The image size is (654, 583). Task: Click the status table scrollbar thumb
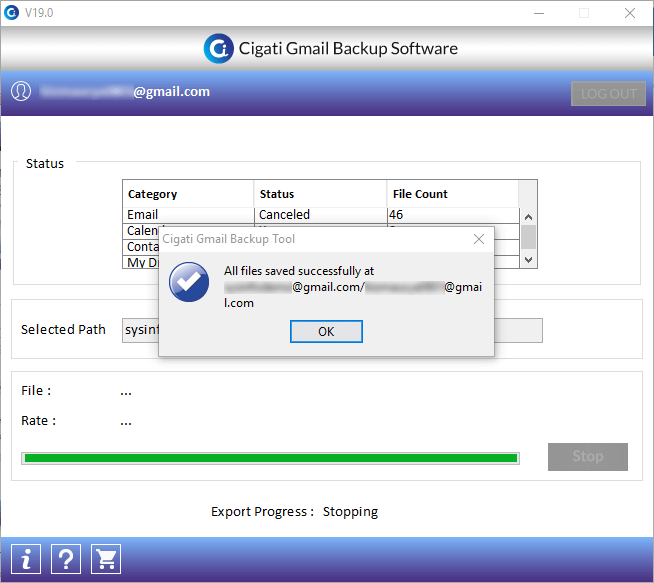pos(528,237)
